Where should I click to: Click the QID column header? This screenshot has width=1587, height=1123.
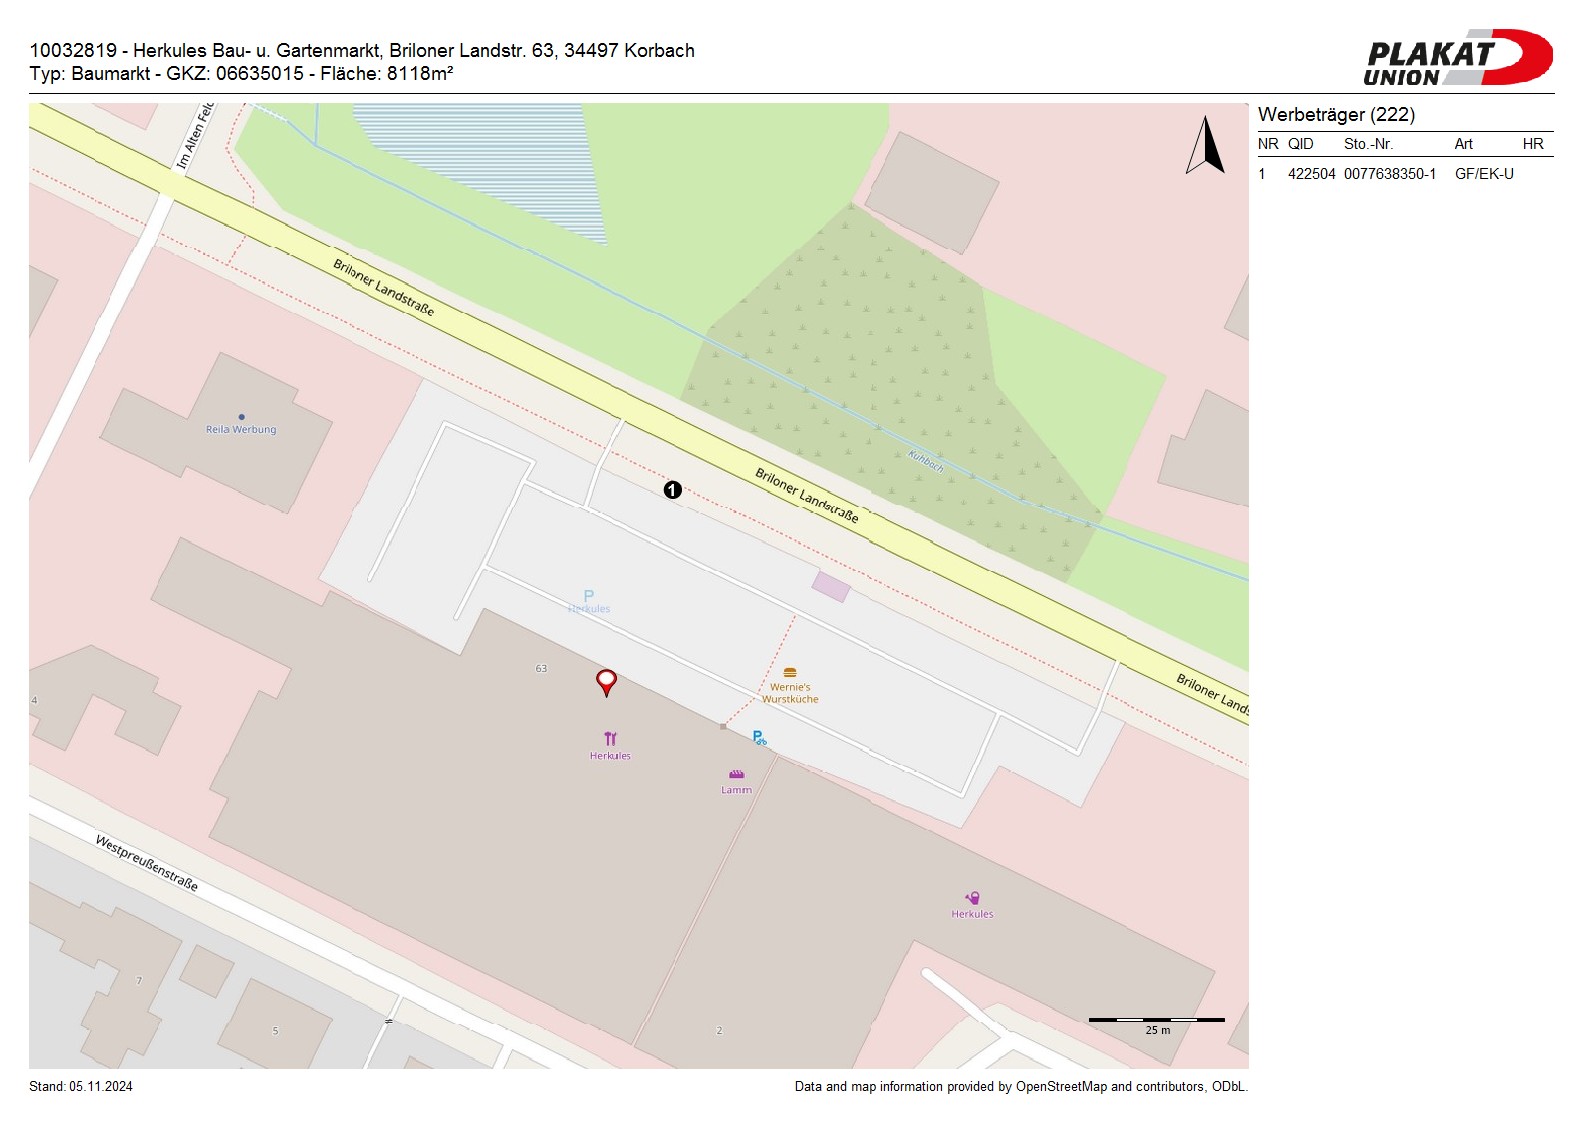[x=1300, y=144]
